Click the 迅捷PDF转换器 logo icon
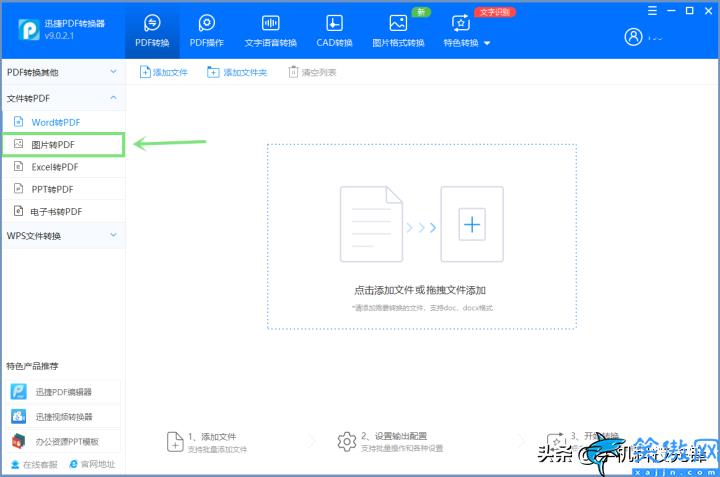This screenshot has width=720, height=477. click(28, 29)
